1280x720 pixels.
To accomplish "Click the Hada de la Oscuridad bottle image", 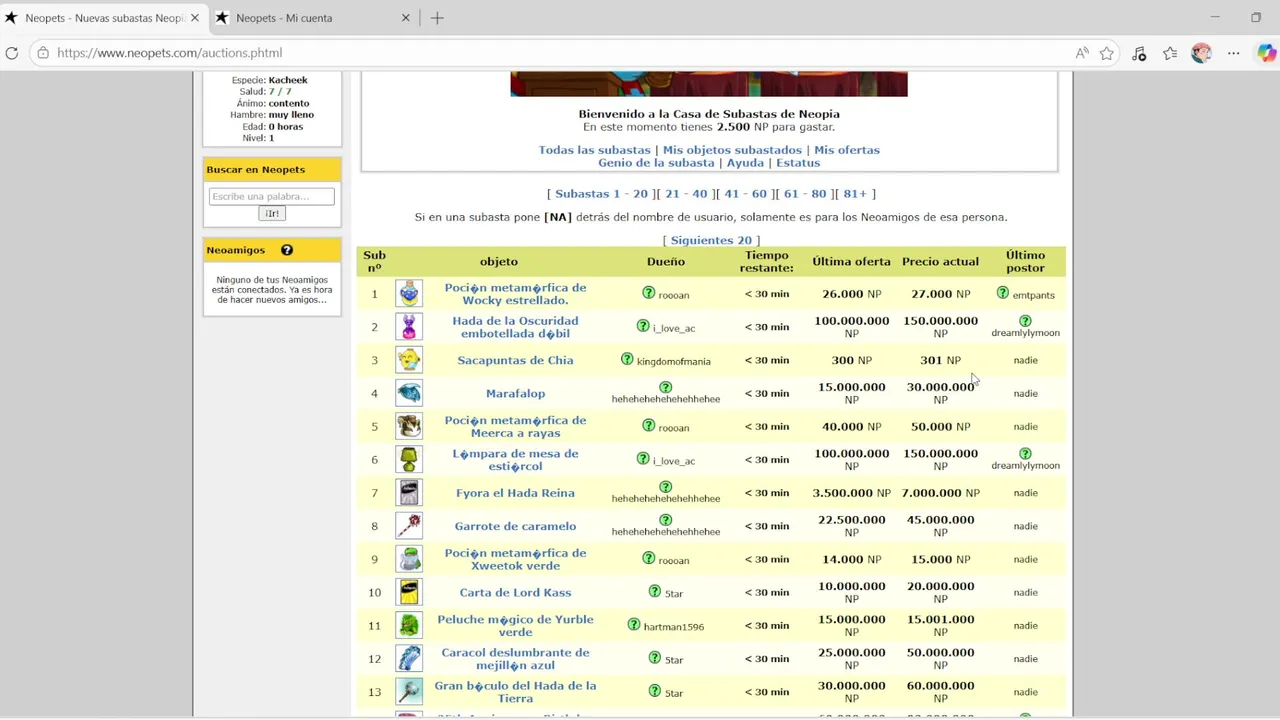I will click(x=409, y=326).
